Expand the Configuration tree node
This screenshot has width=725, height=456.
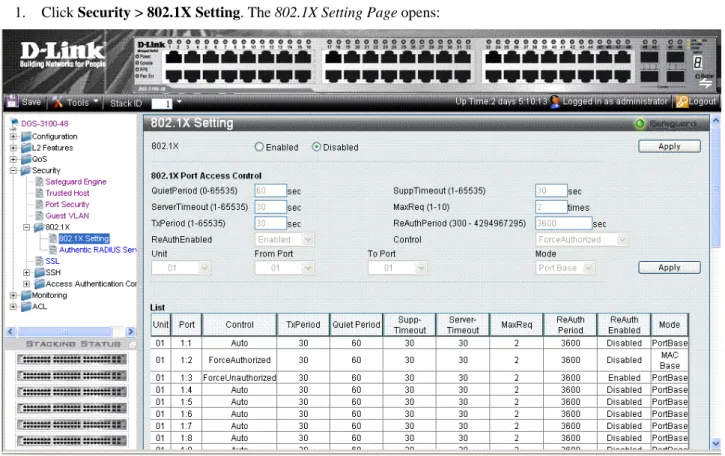tap(13, 136)
